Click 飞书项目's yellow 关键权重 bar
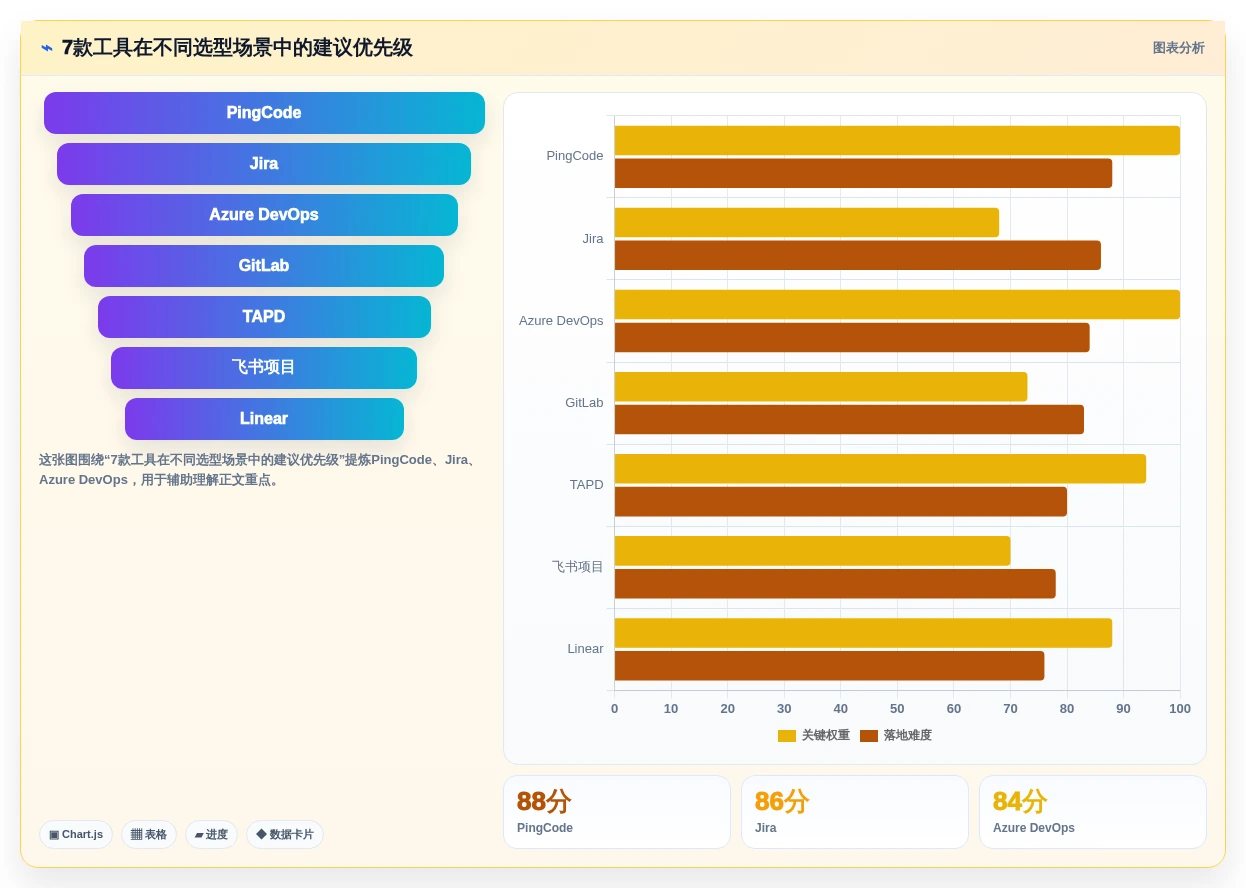The image size is (1246, 888). click(x=812, y=551)
